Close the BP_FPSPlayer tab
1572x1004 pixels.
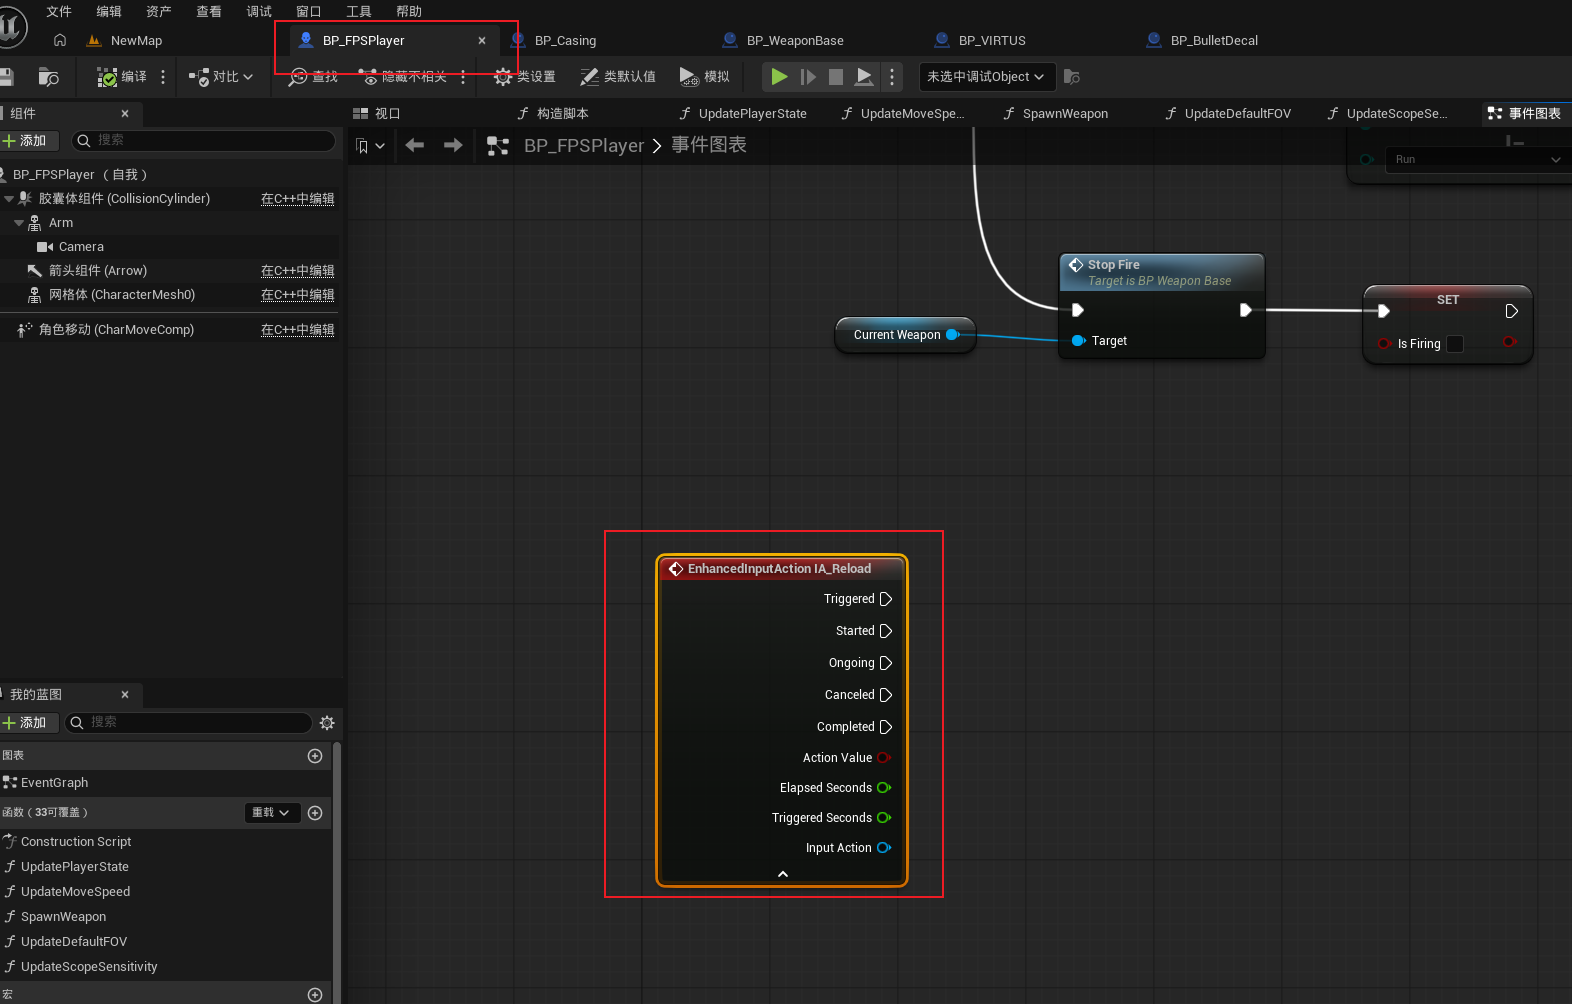tap(482, 41)
